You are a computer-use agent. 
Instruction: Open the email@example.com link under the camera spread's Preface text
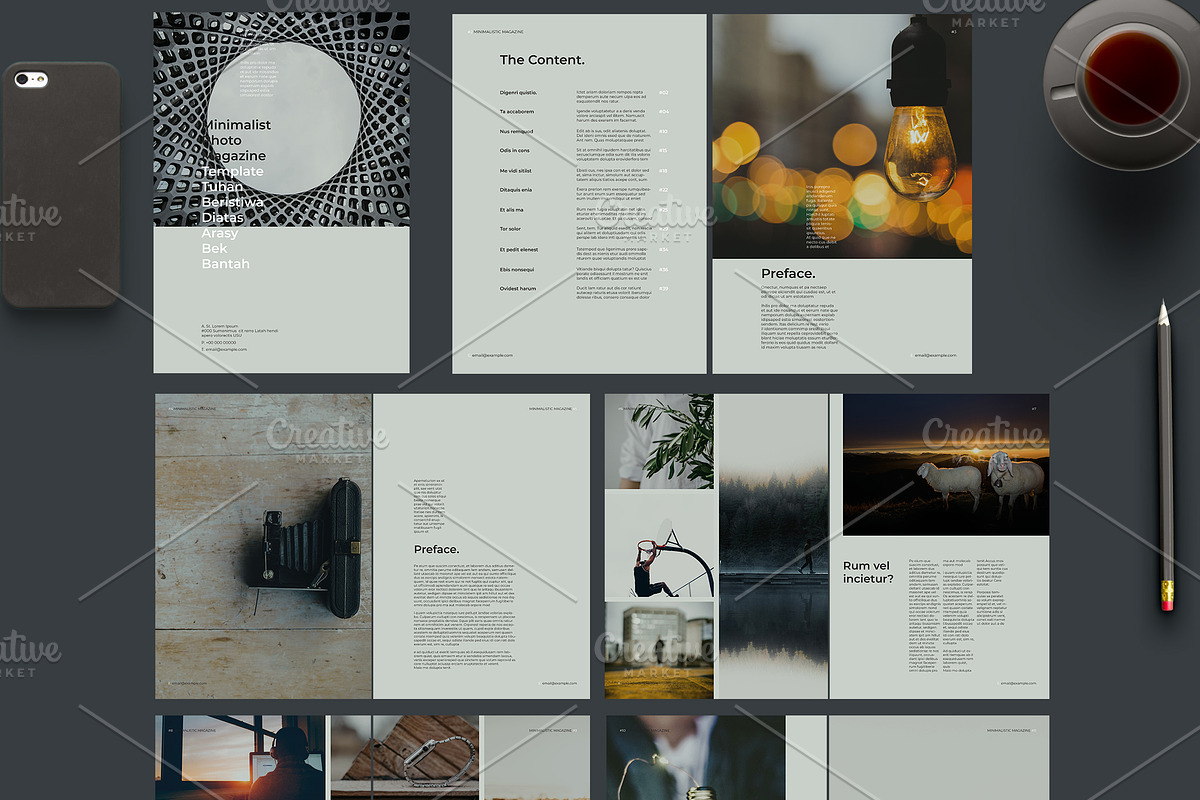pos(559,683)
